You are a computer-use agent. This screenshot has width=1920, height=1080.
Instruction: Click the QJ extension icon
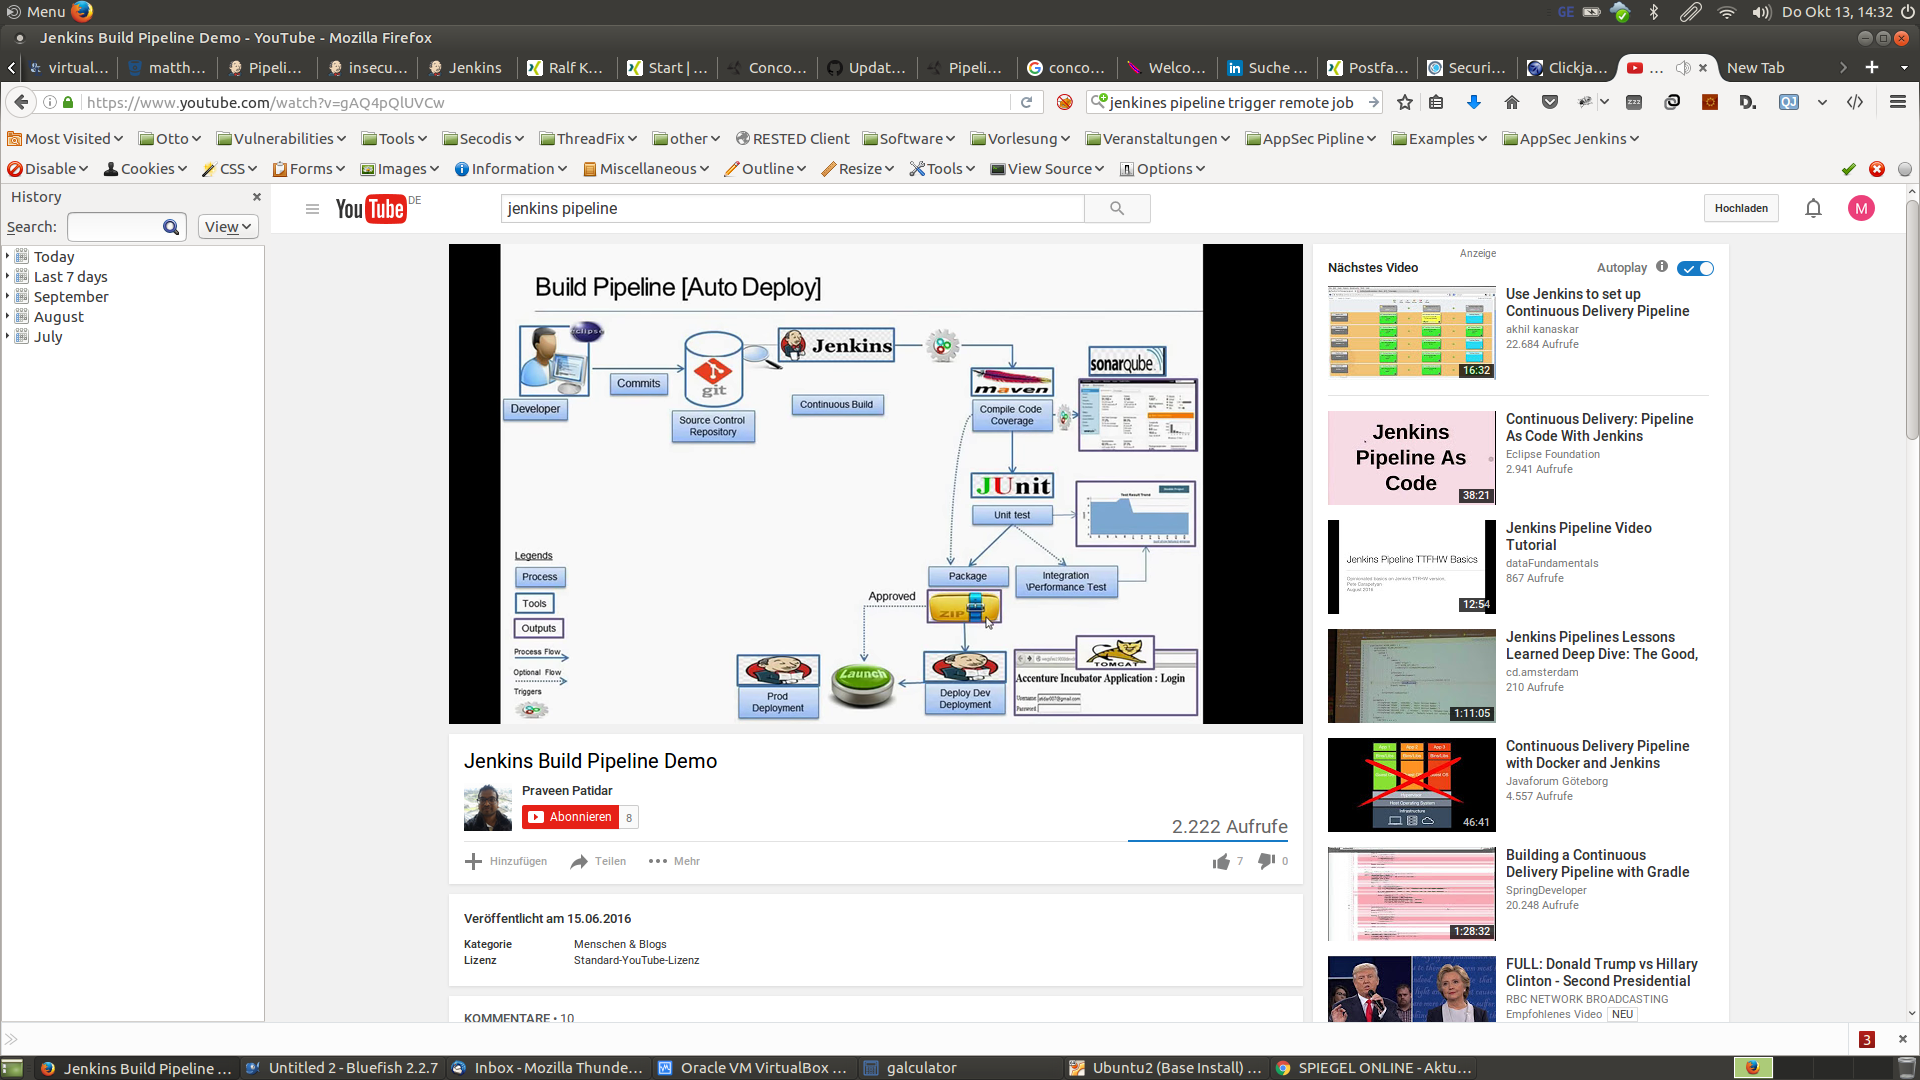(x=1789, y=102)
